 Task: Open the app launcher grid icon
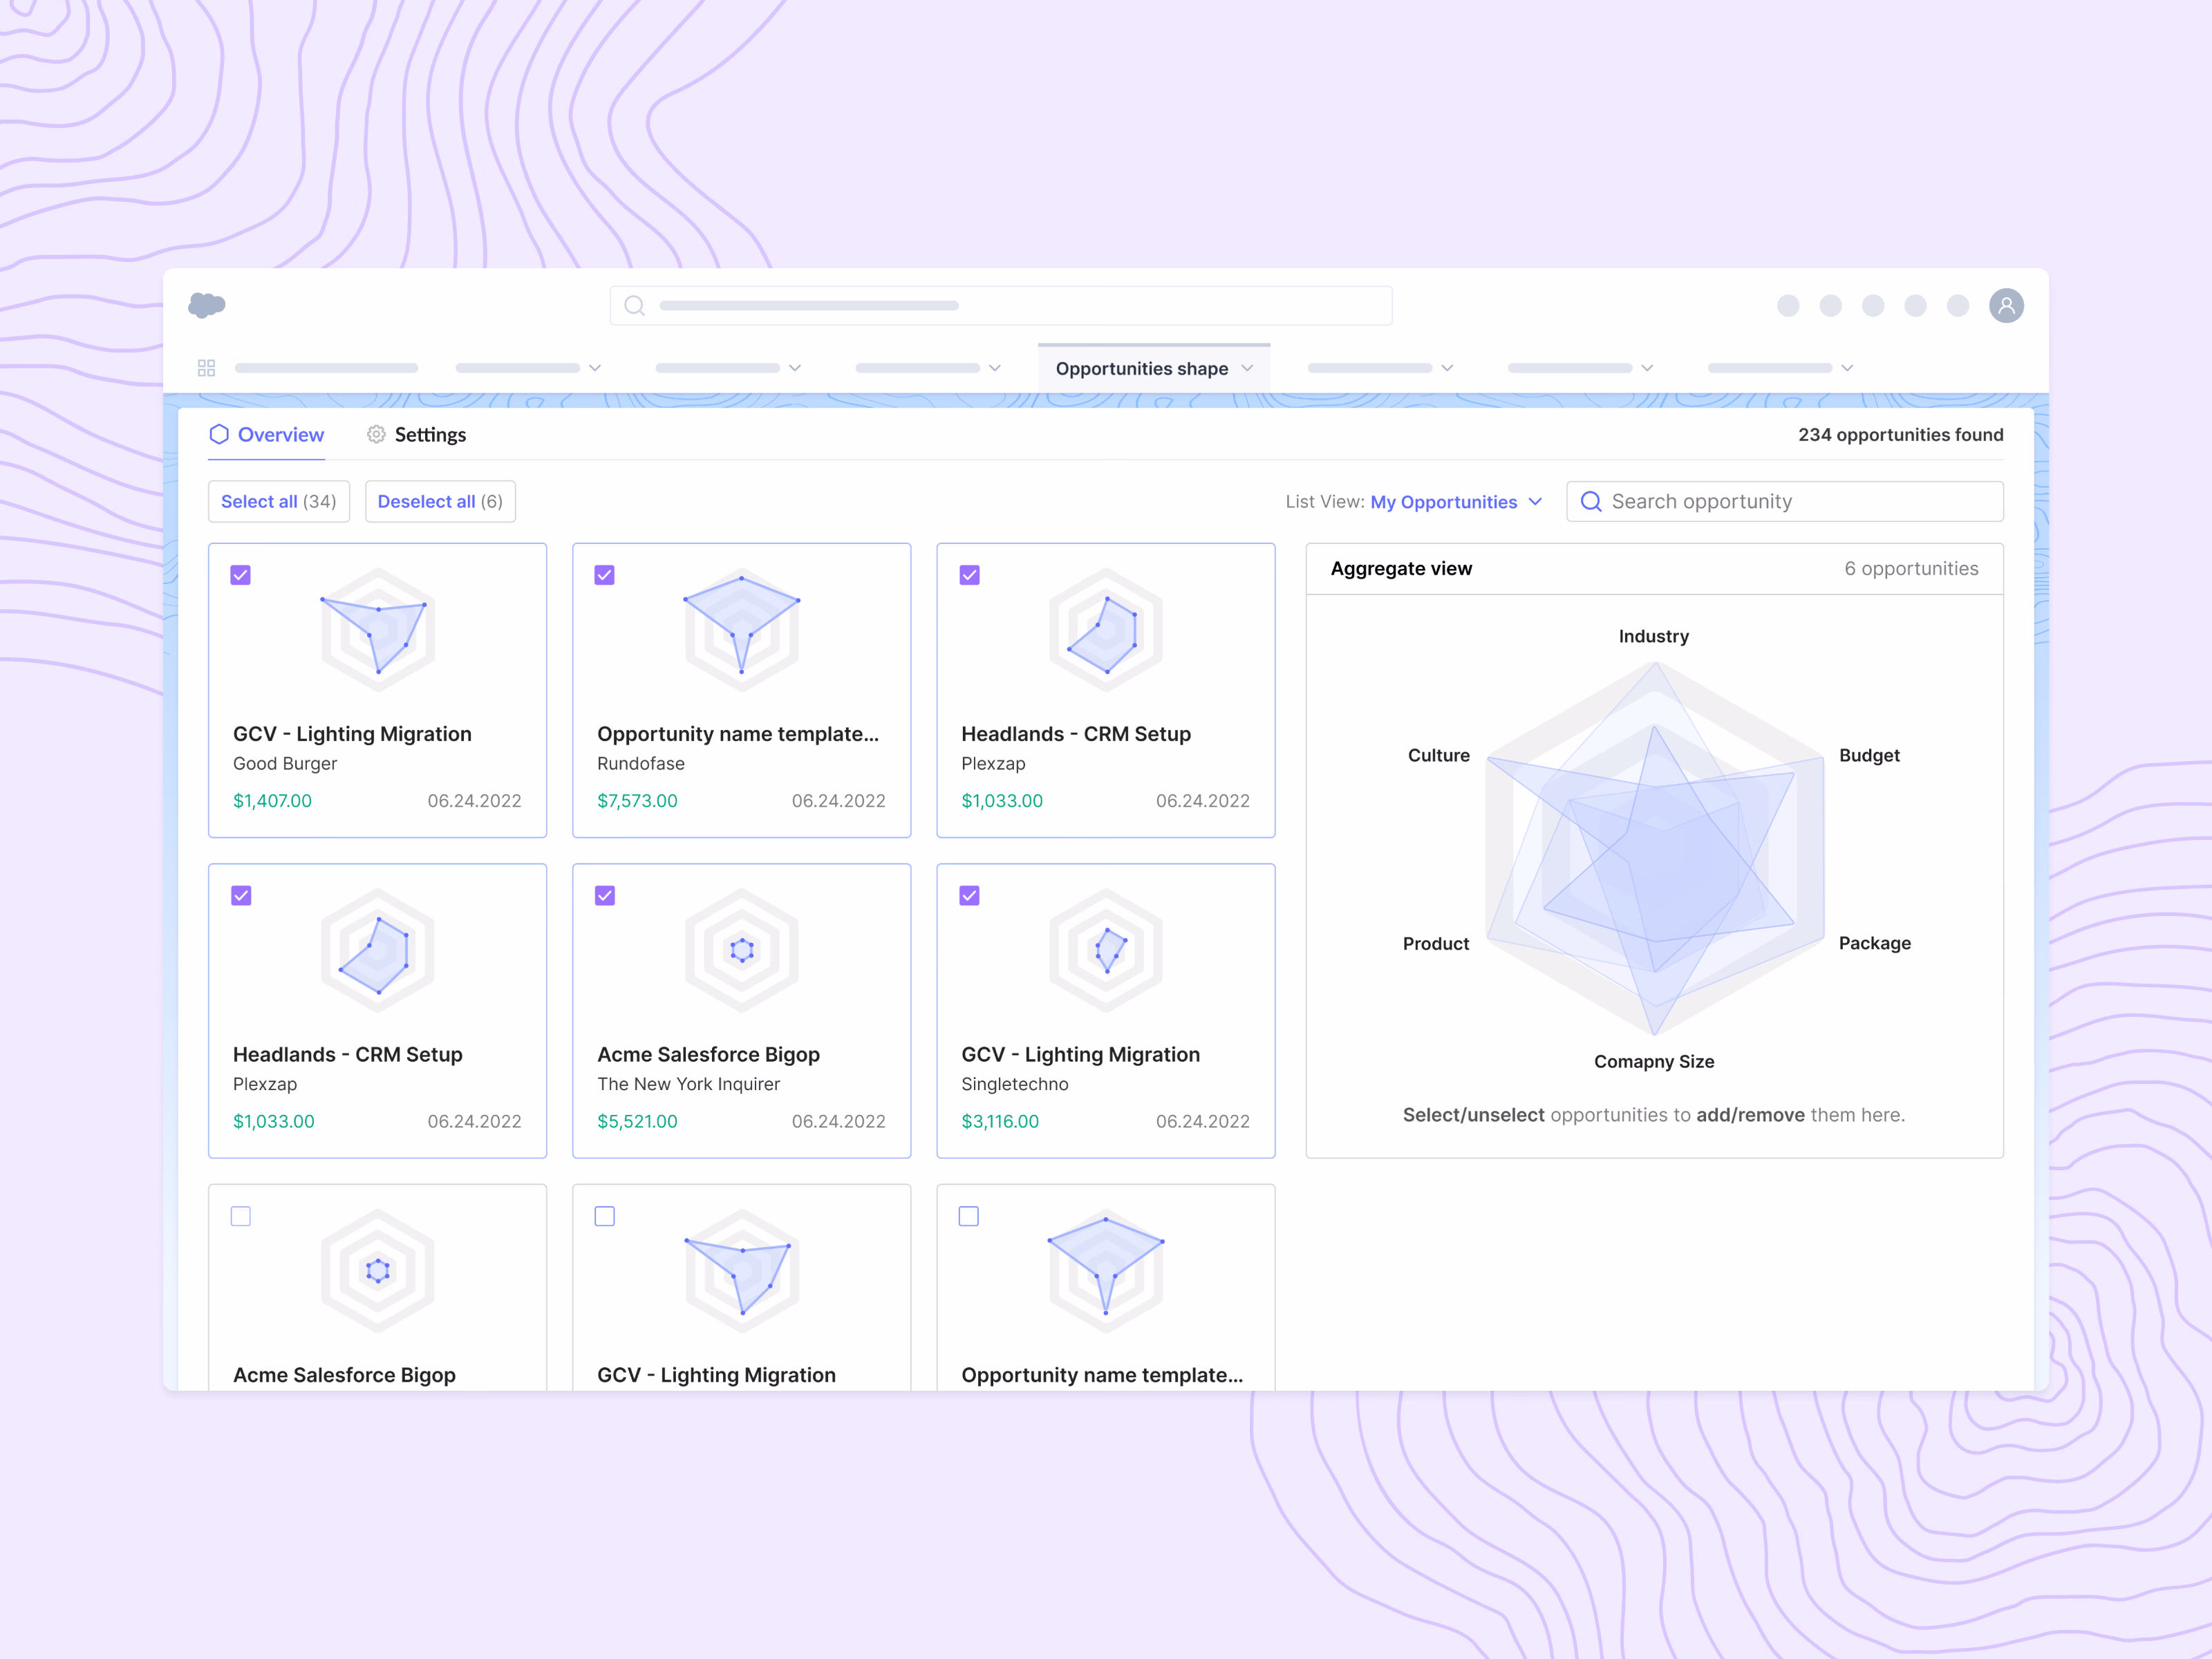point(207,368)
